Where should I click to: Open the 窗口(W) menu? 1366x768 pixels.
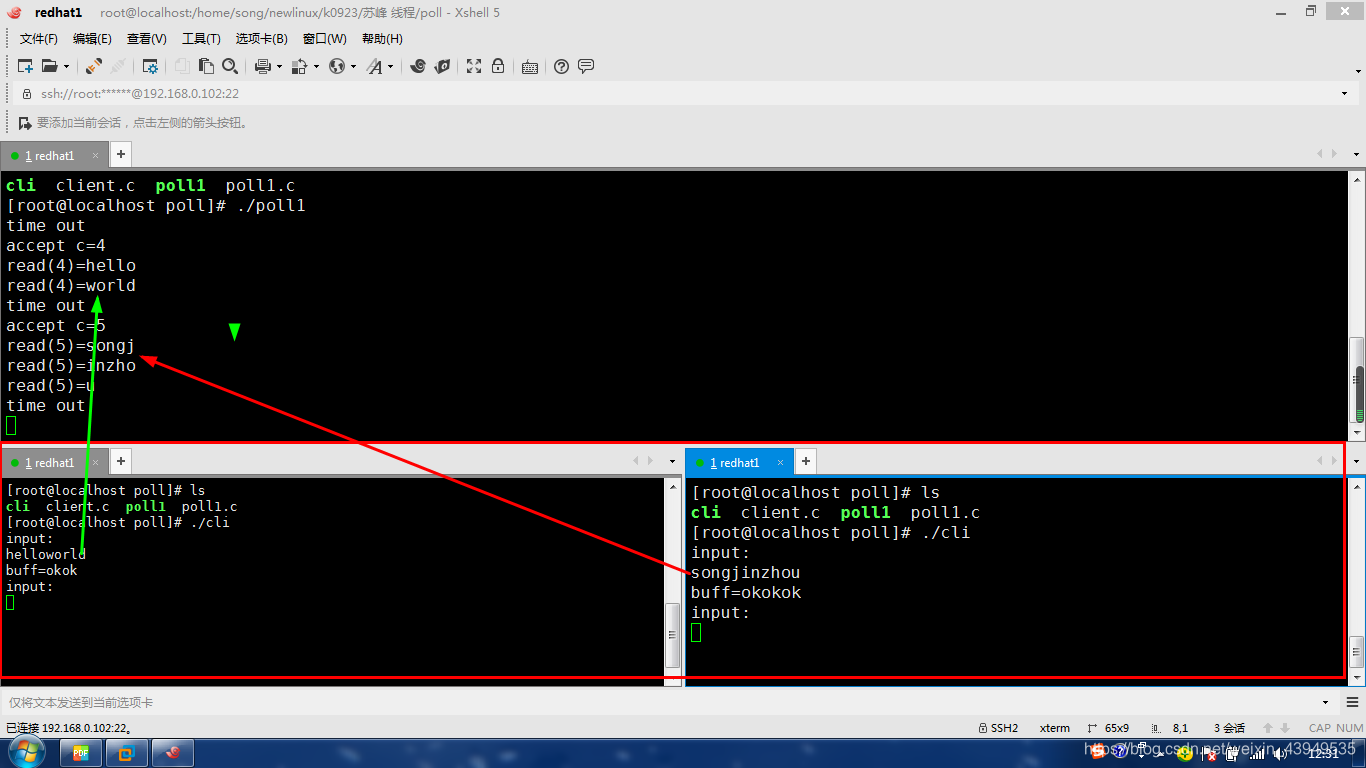click(x=325, y=39)
